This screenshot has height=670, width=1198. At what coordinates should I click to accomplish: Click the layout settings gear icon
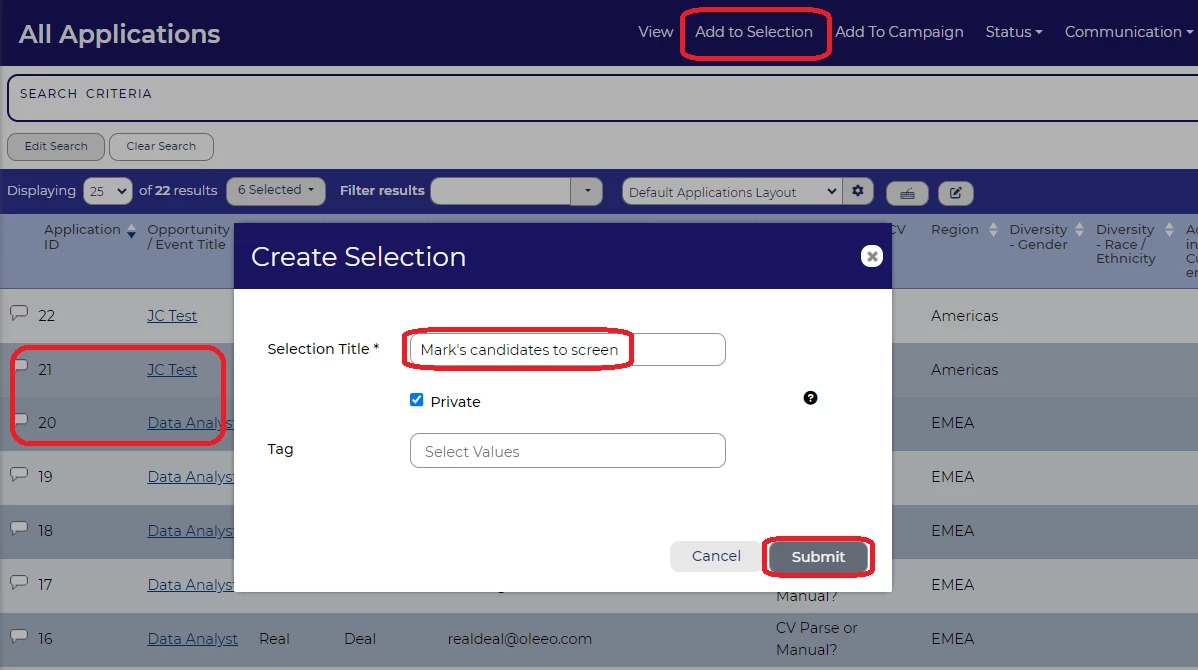[x=858, y=191]
